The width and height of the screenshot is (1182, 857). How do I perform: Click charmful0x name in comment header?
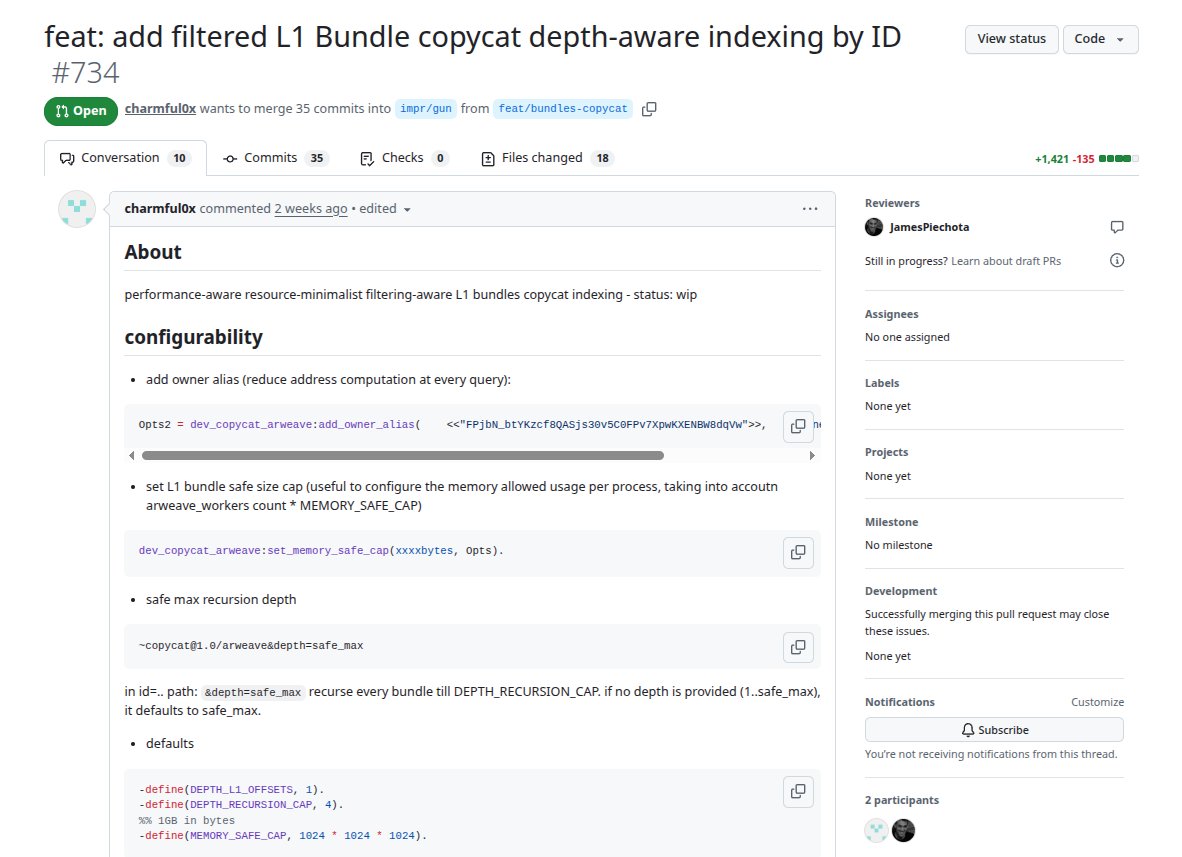160,209
